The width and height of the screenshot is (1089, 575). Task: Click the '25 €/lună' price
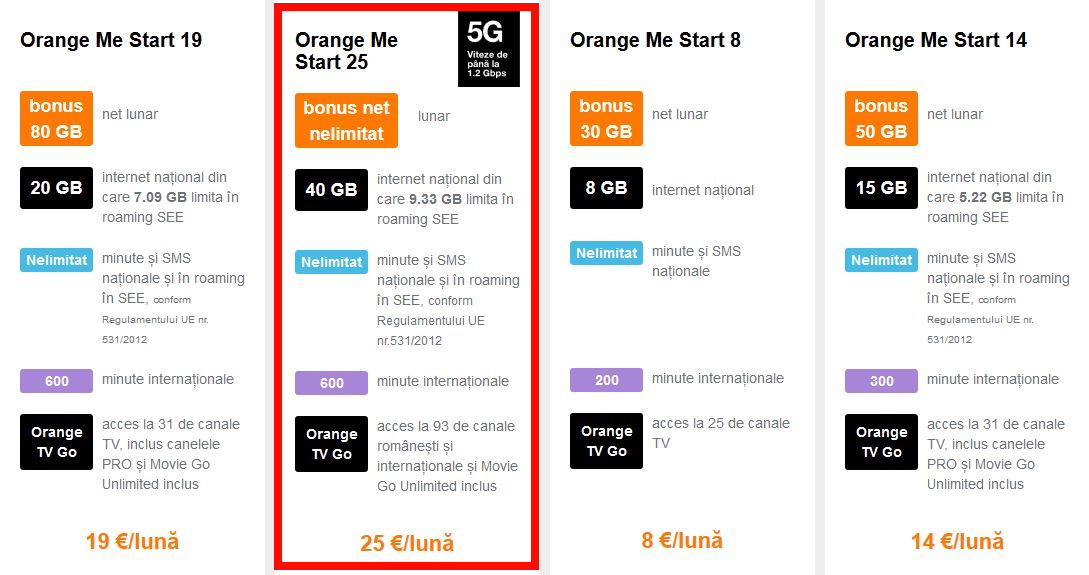pyautogui.click(x=407, y=544)
